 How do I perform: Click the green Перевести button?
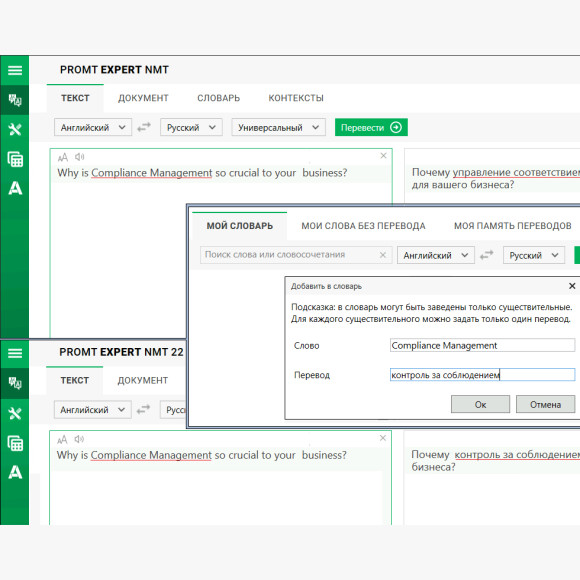point(371,127)
